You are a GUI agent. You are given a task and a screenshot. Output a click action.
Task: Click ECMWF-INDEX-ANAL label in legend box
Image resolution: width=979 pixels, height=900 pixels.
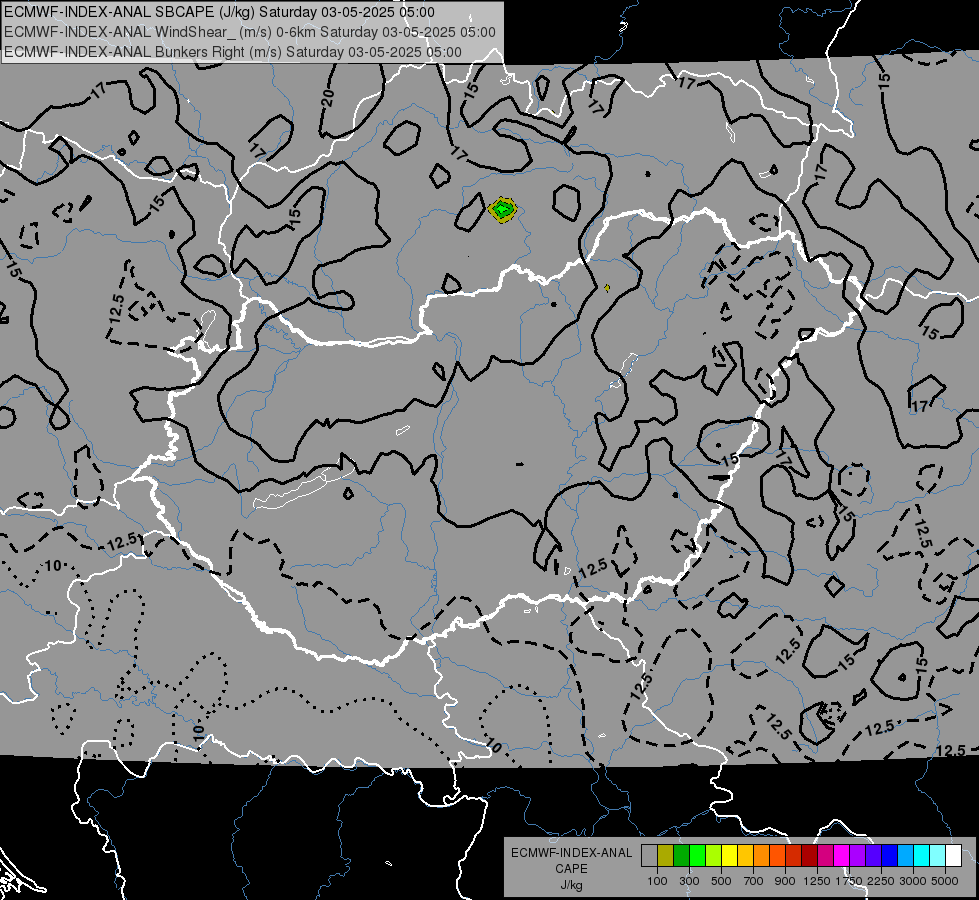pyautogui.click(x=571, y=853)
